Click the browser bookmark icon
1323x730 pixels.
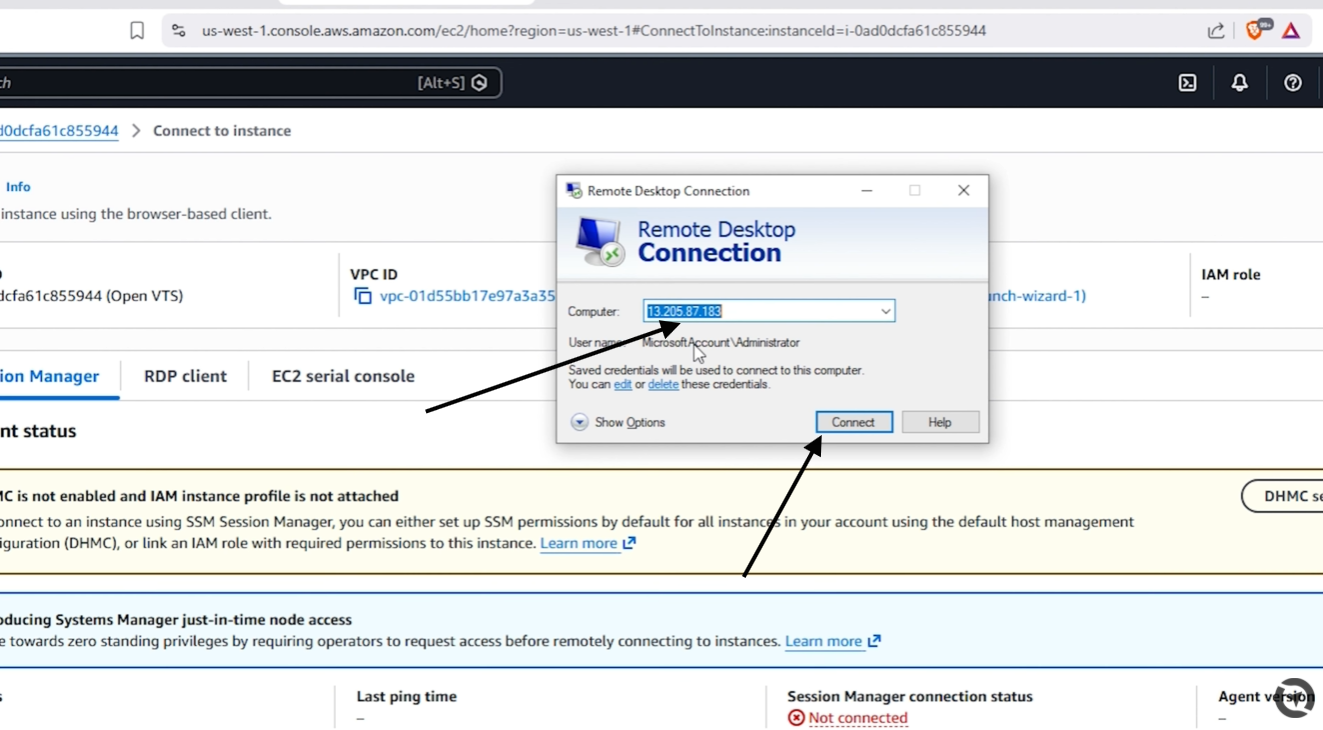tap(137, 31)
